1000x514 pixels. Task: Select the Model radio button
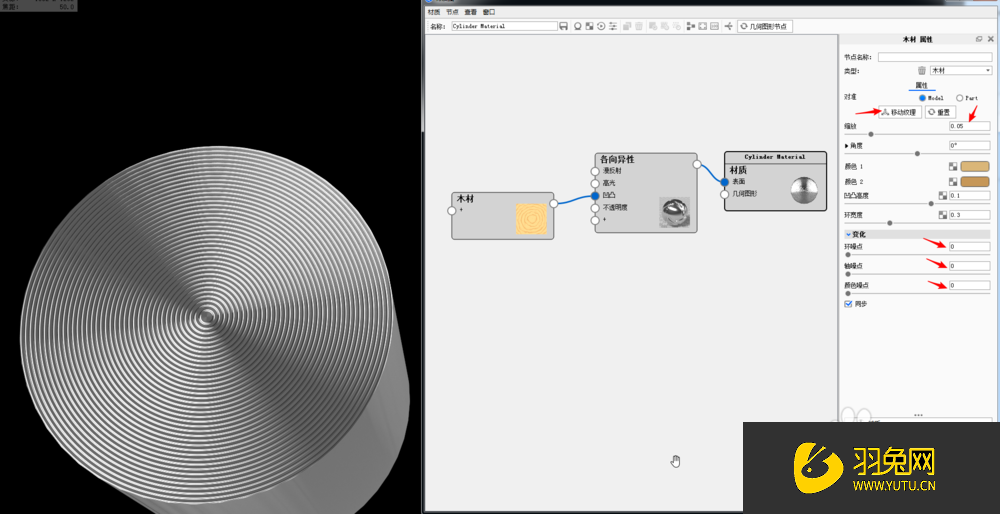(x=922, y=98)
